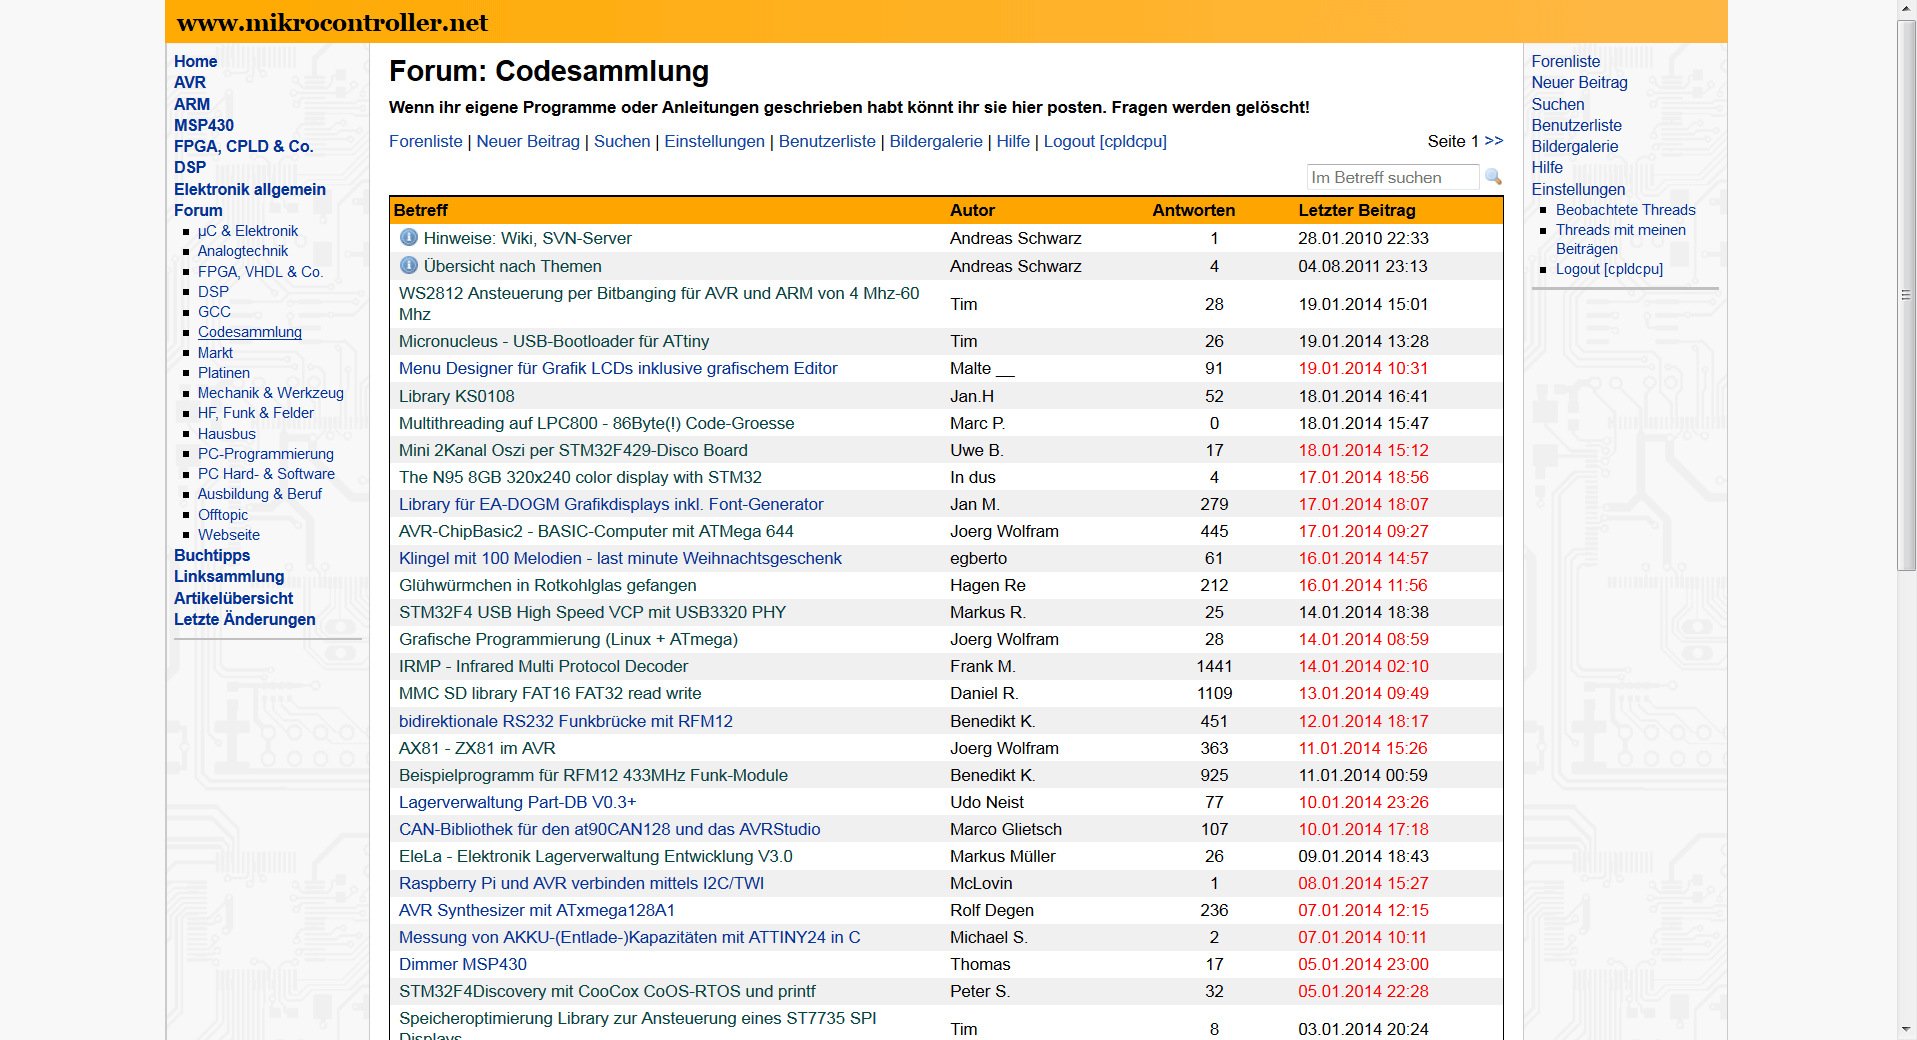Click the browser scrollbar down arrow
Viewport: 1917px width, 1040px height.
pyautogui.click(x=1906, y=1030)
